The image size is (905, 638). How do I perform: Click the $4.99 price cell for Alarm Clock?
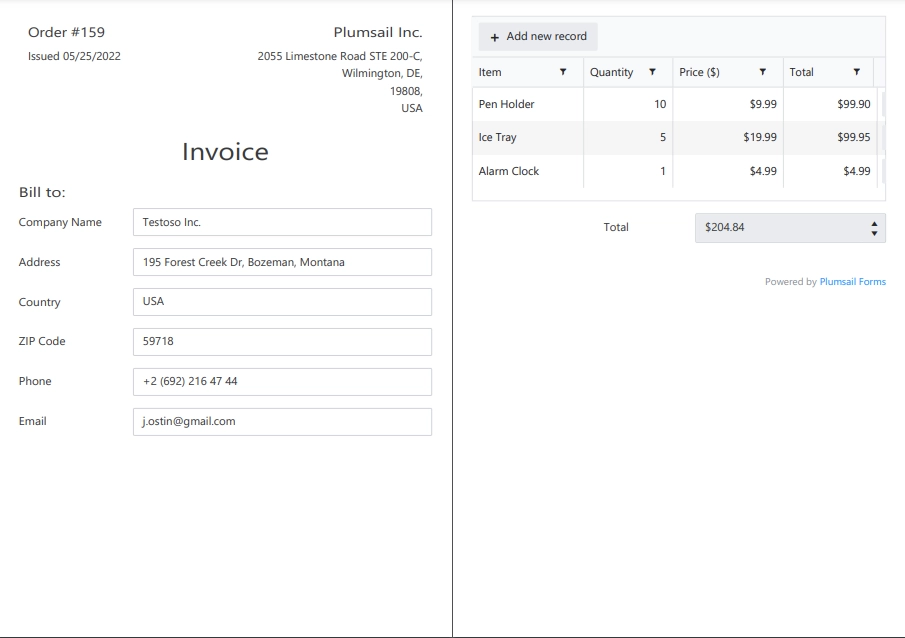coord(728,171)
